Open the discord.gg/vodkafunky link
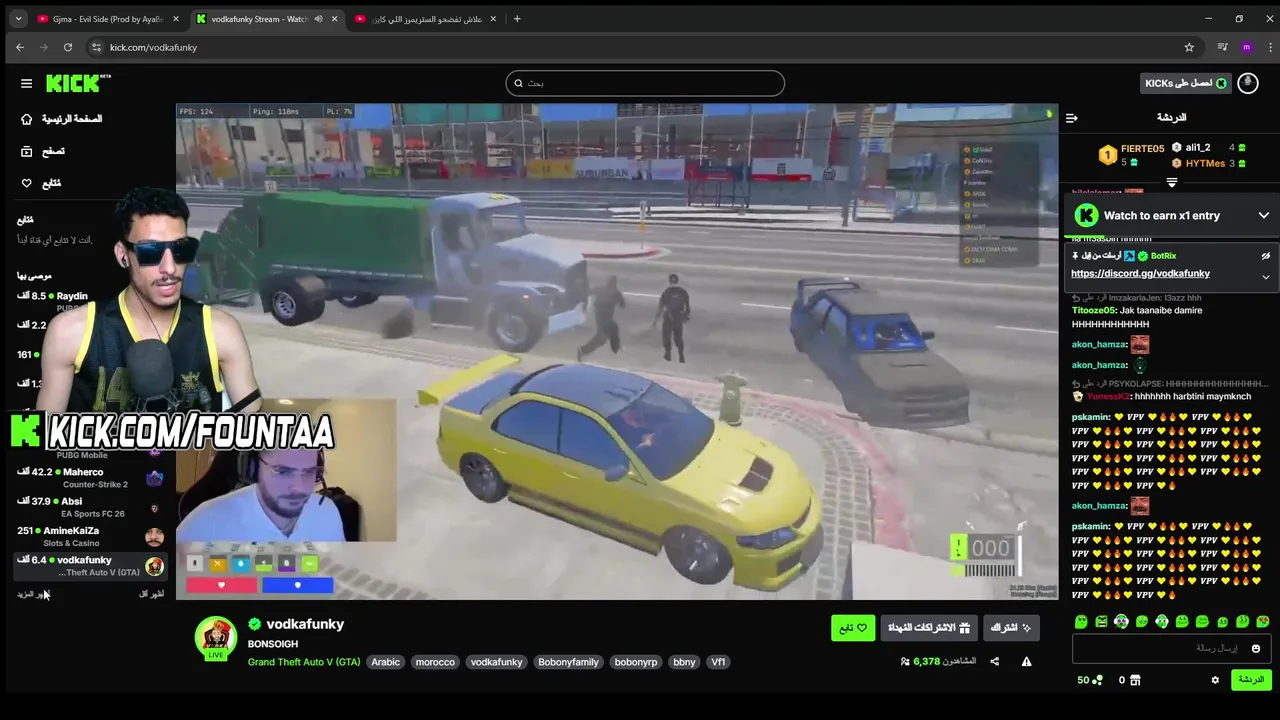The image size is (1280, 720). pyautogui.click(x=1140, y=273)
